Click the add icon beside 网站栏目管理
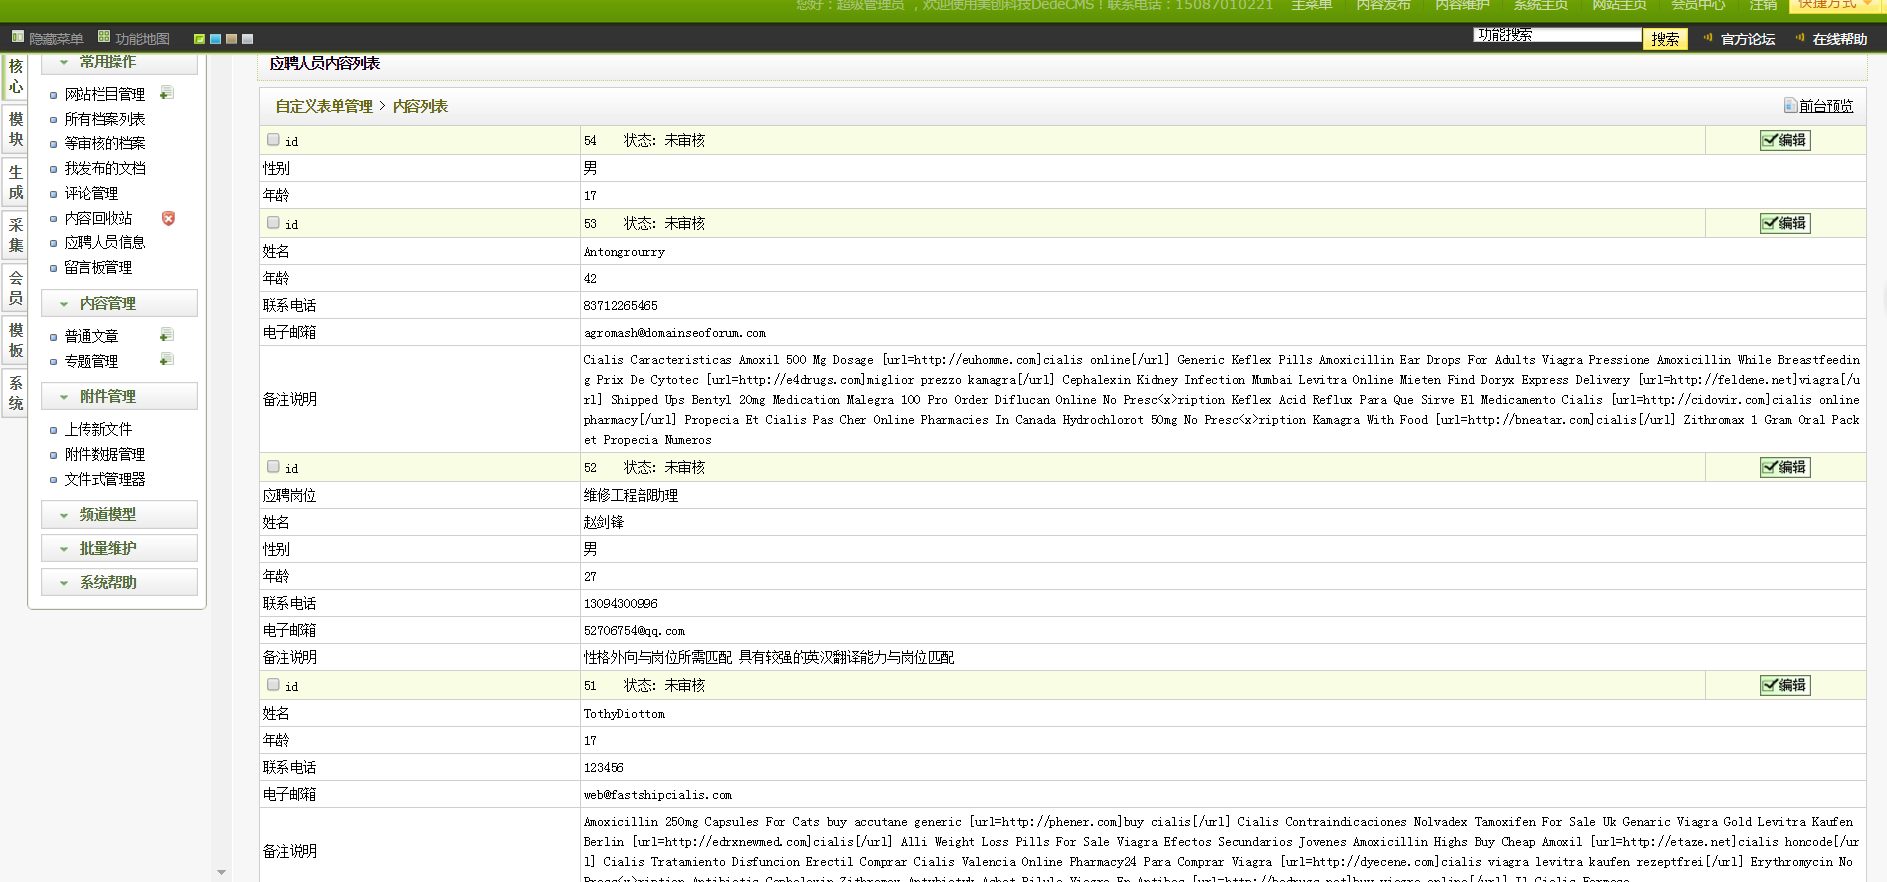Image resolution: width=1887 pixels, height=882 pixels. click(x=167, y=93)
